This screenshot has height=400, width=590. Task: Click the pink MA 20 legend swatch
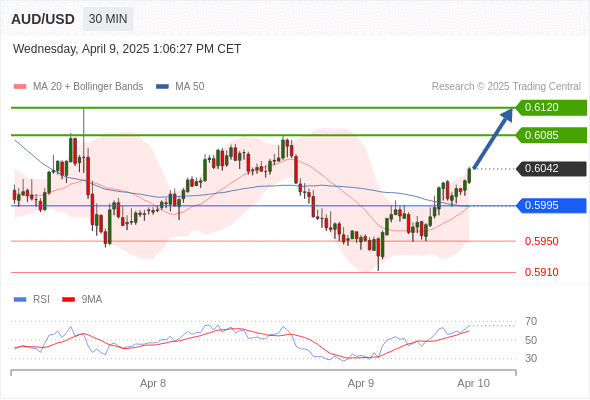click(x=20, y=87)
